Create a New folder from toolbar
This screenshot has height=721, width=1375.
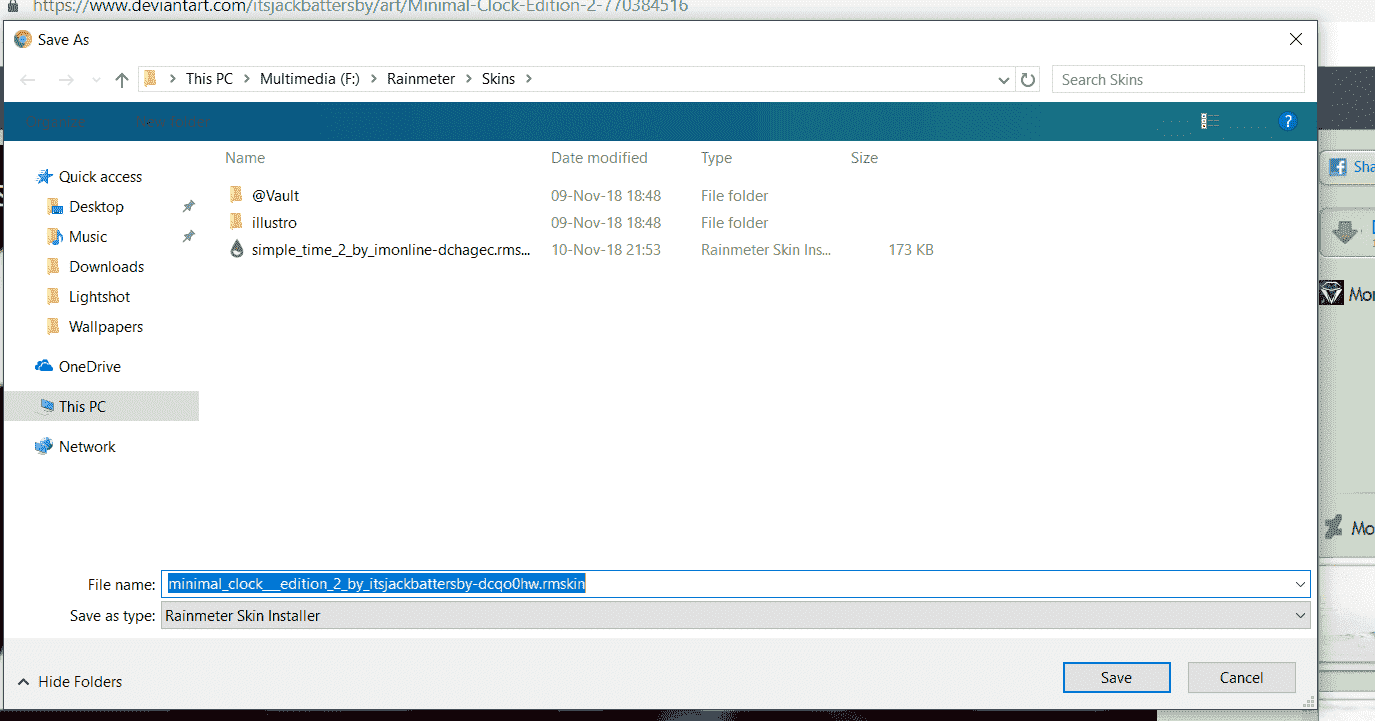[175, 122]
